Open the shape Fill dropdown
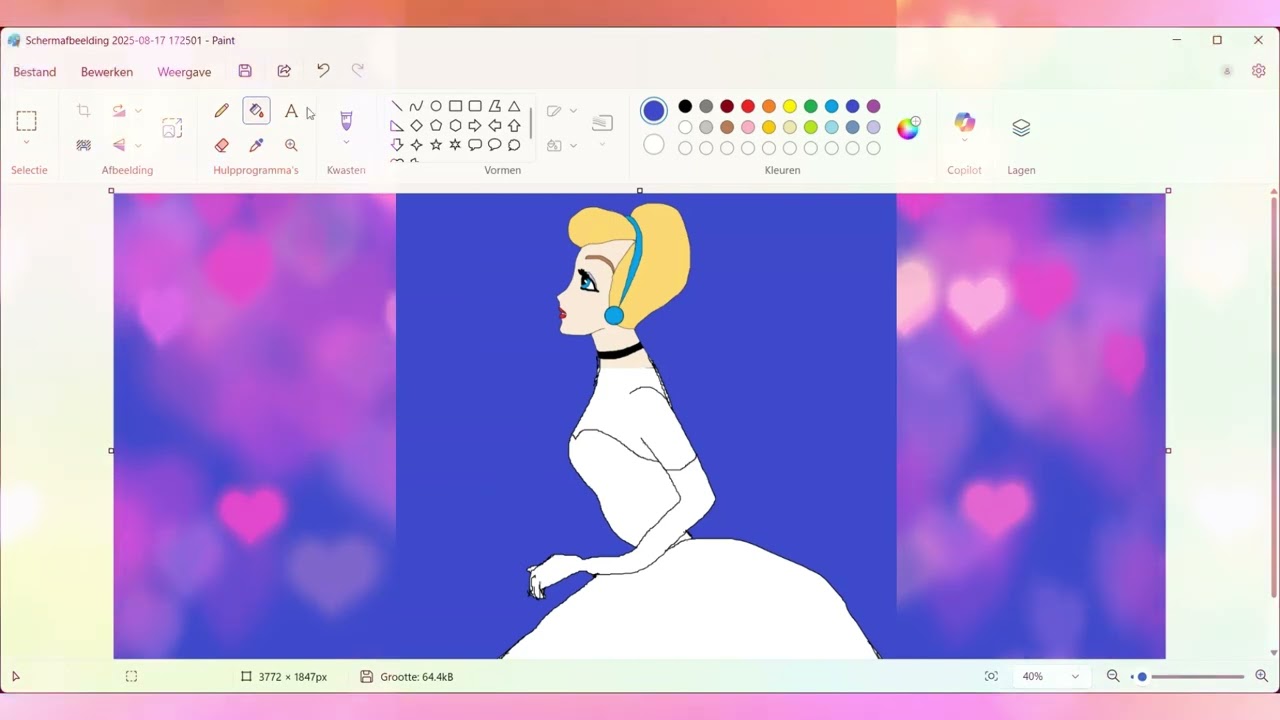The height and width of the screenshot is (720, 1280). 563,145
